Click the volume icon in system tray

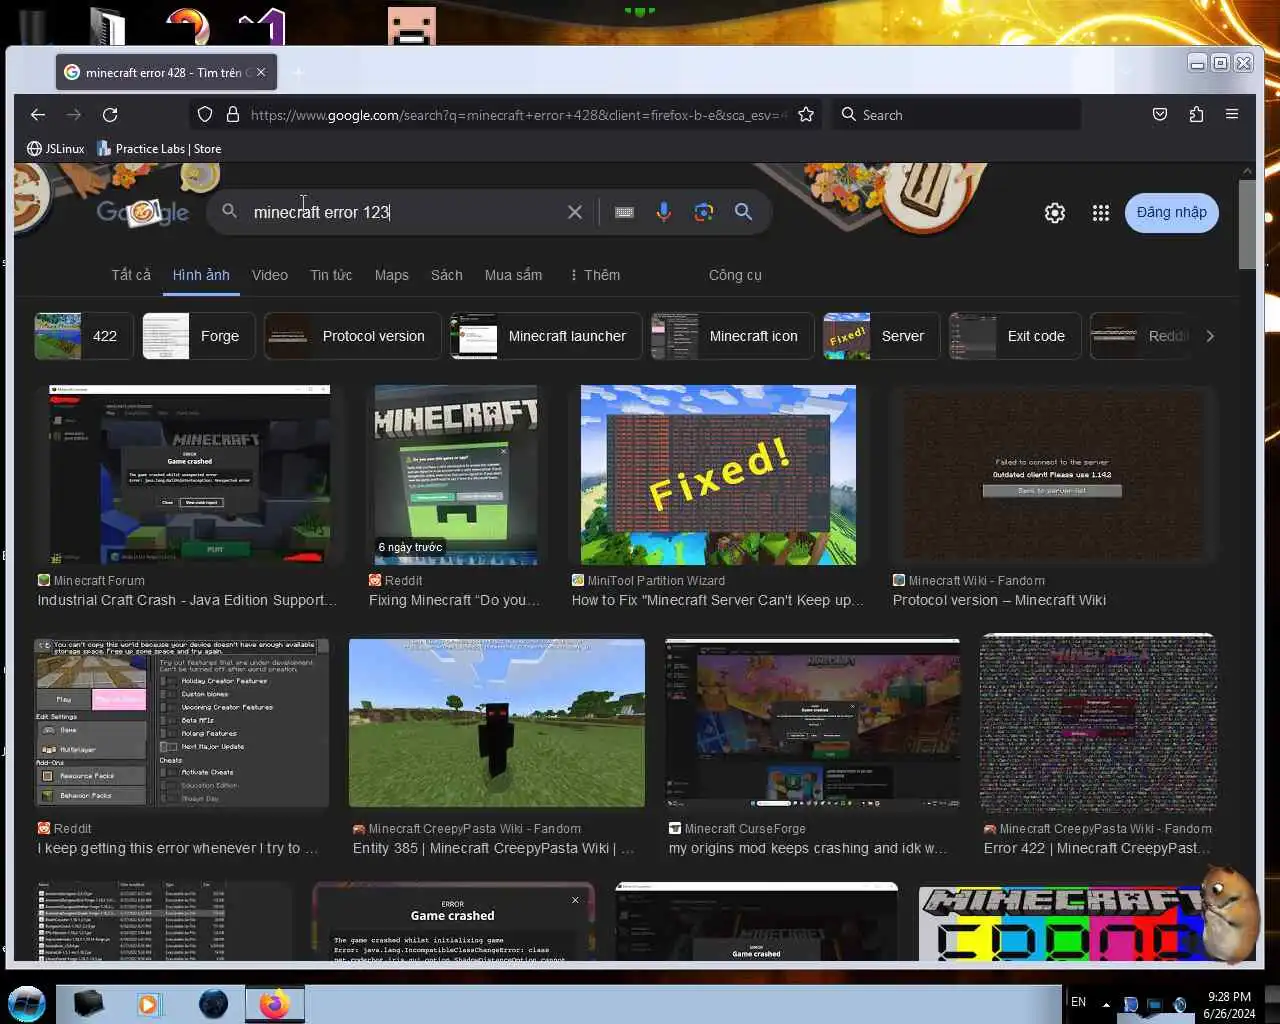click(1180, 1004)
